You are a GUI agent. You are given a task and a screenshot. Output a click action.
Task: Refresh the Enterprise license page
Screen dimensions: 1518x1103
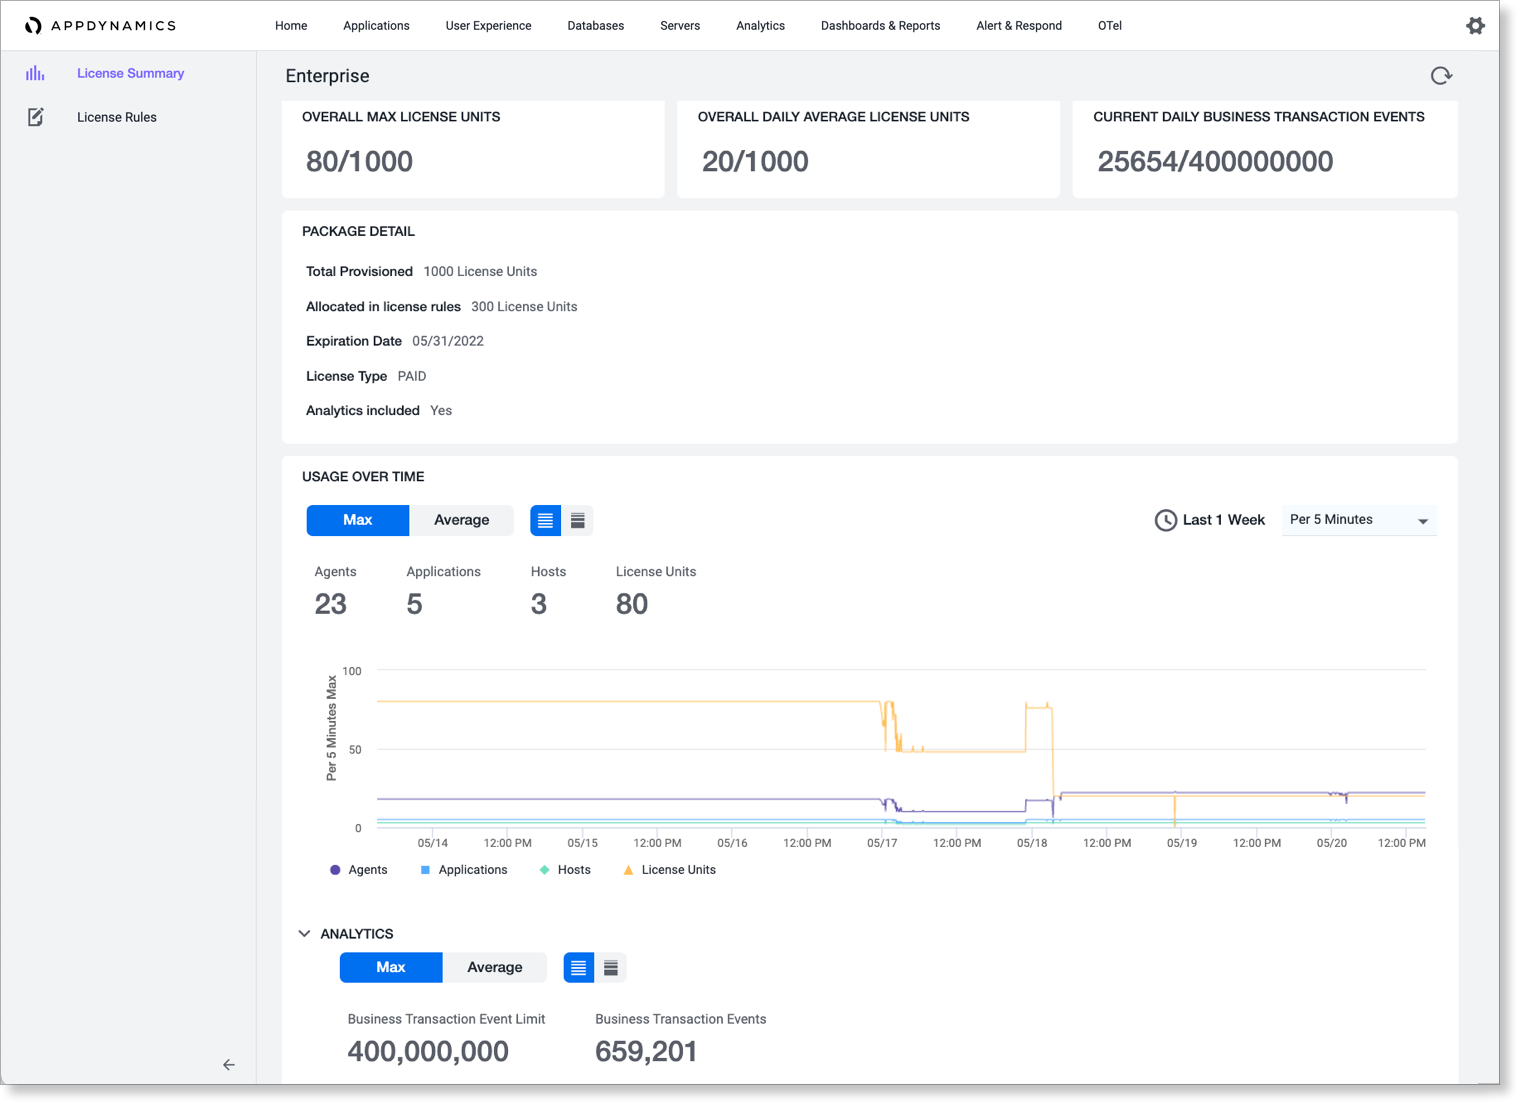1441,76
